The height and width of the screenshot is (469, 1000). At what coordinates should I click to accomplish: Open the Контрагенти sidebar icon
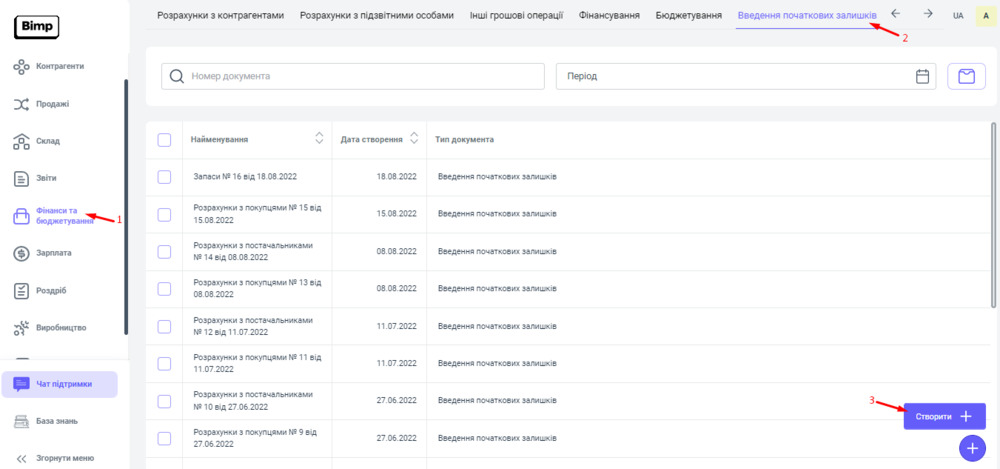[x=22, y=67]
